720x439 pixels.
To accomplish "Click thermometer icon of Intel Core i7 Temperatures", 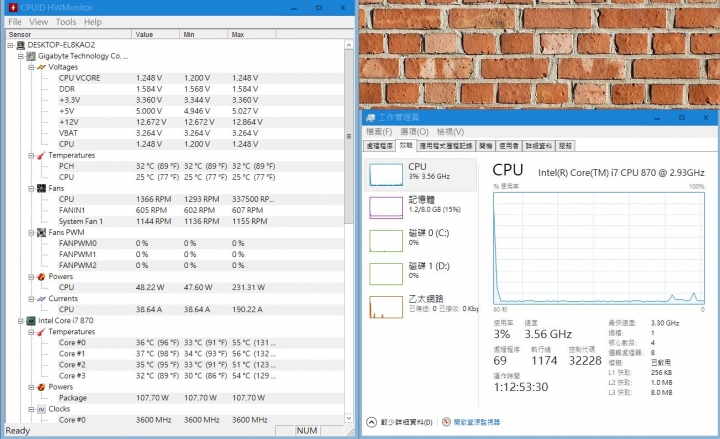I will pyautogui.click(x=41, y=332).
